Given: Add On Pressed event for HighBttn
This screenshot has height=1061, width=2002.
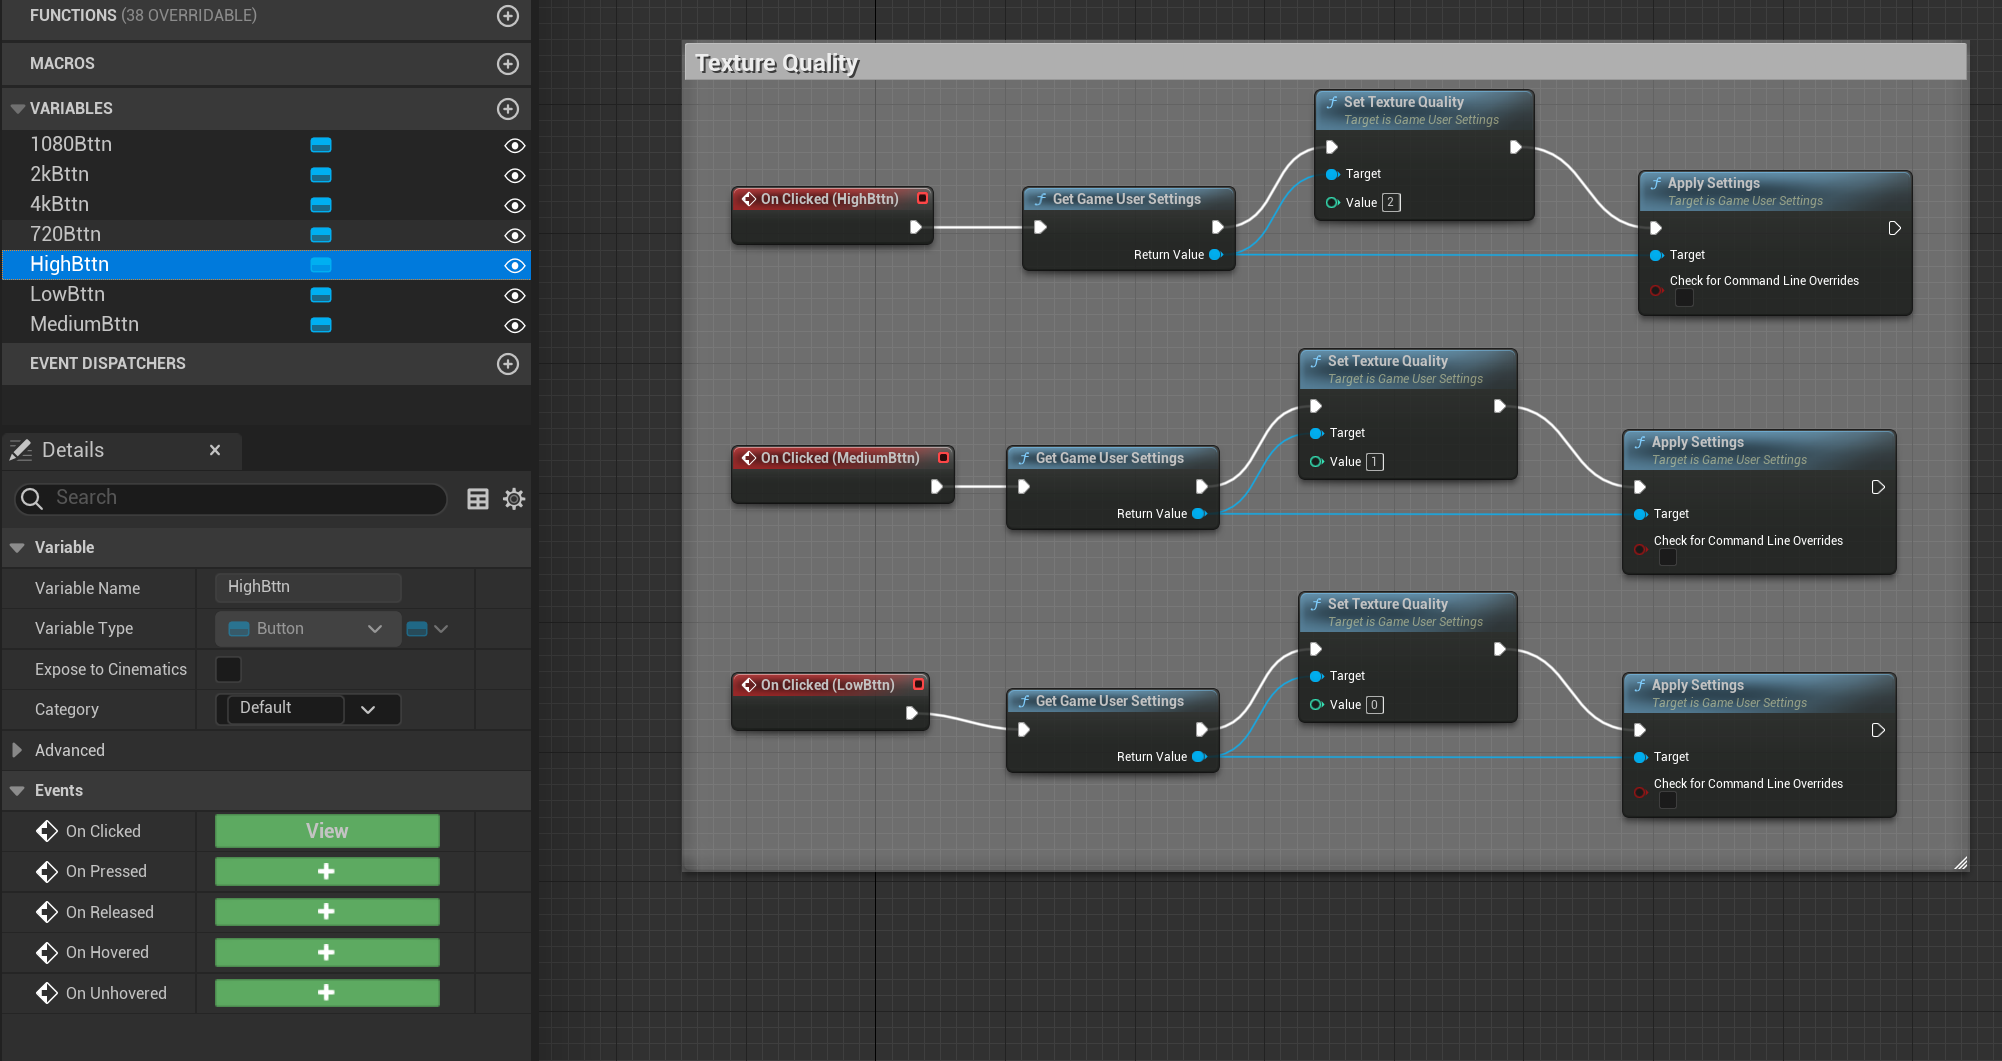Looking at the screenshot, I should pyautogui.click(x=327, y=872).
